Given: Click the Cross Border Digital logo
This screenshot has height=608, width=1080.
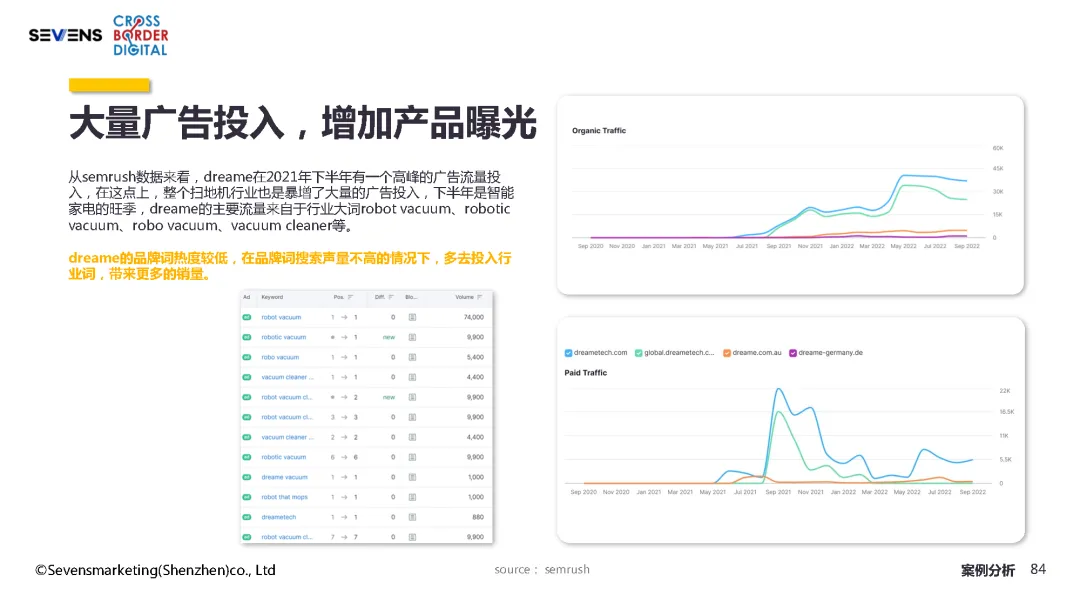Looking at the screenshot, I should pyautogui.click(x=141, y=35).
